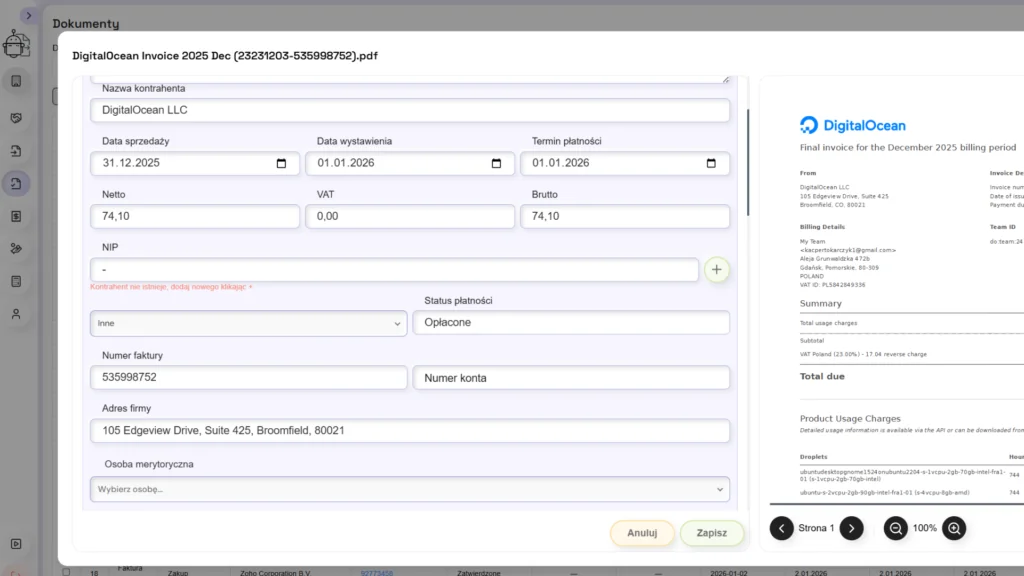Click 'Final invoice for the December 2025' text
The image size is (1024, 576).
908,148
